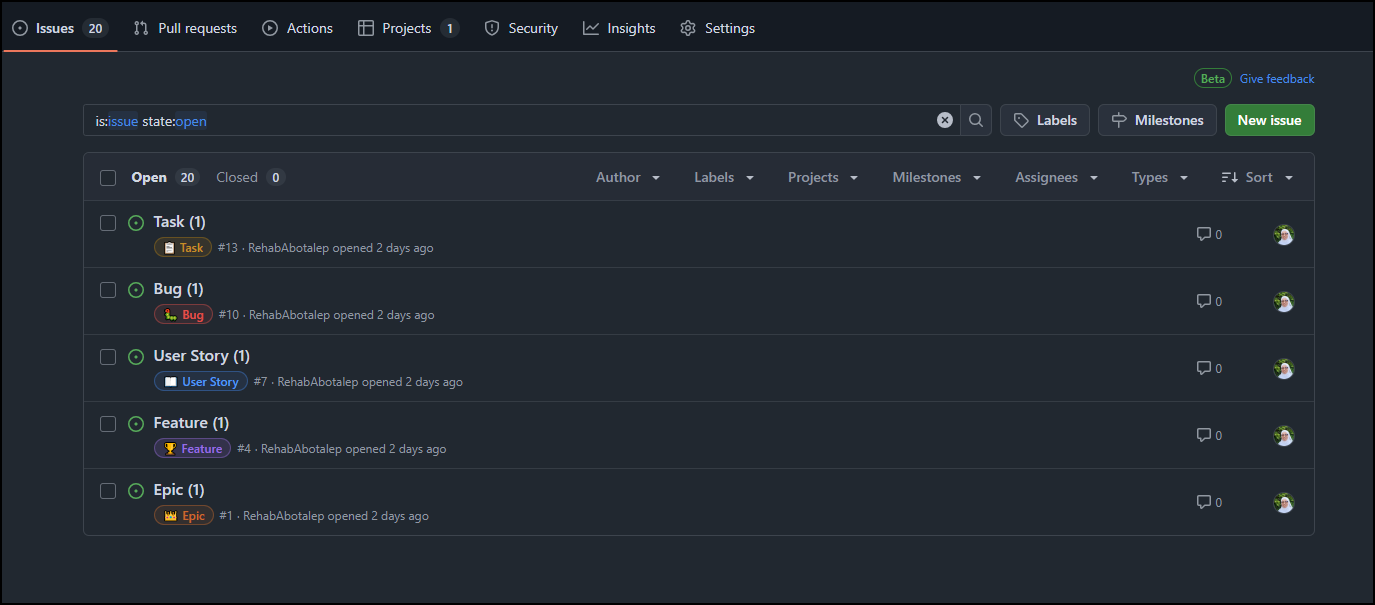Click the assignee avatar on the Epic (1) row
Viewport: 1375px width, 605px height.
pos(1284,502)
